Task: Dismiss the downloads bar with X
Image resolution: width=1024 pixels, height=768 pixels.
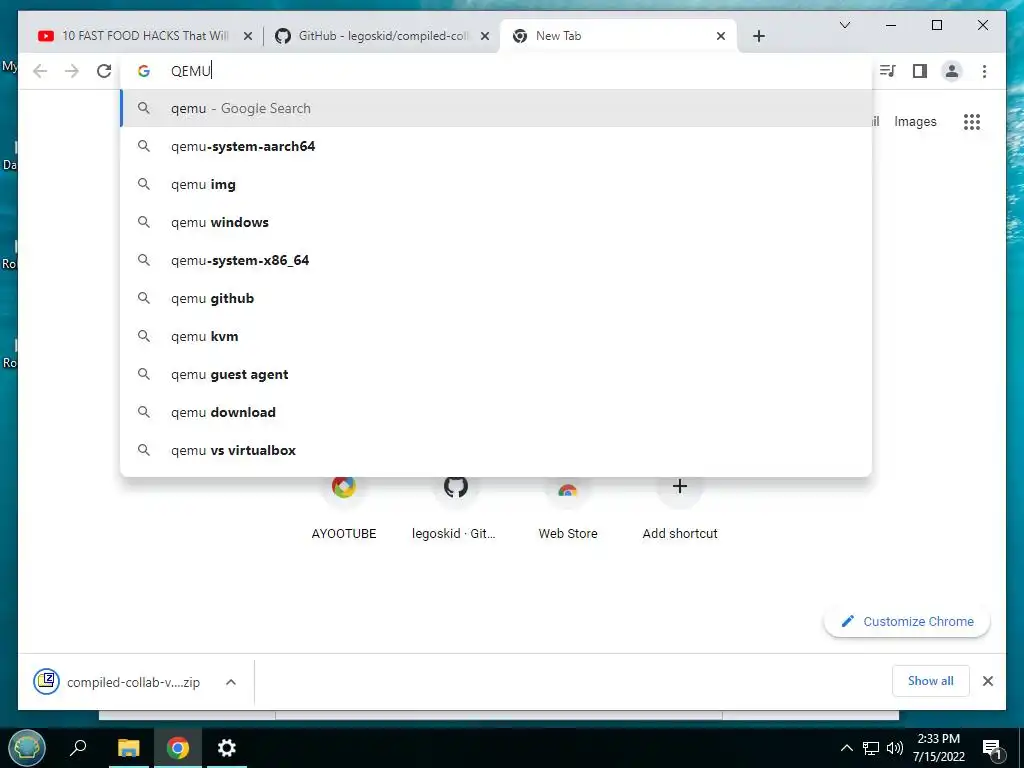Action: pyautogui.click(x=987, y=681)
